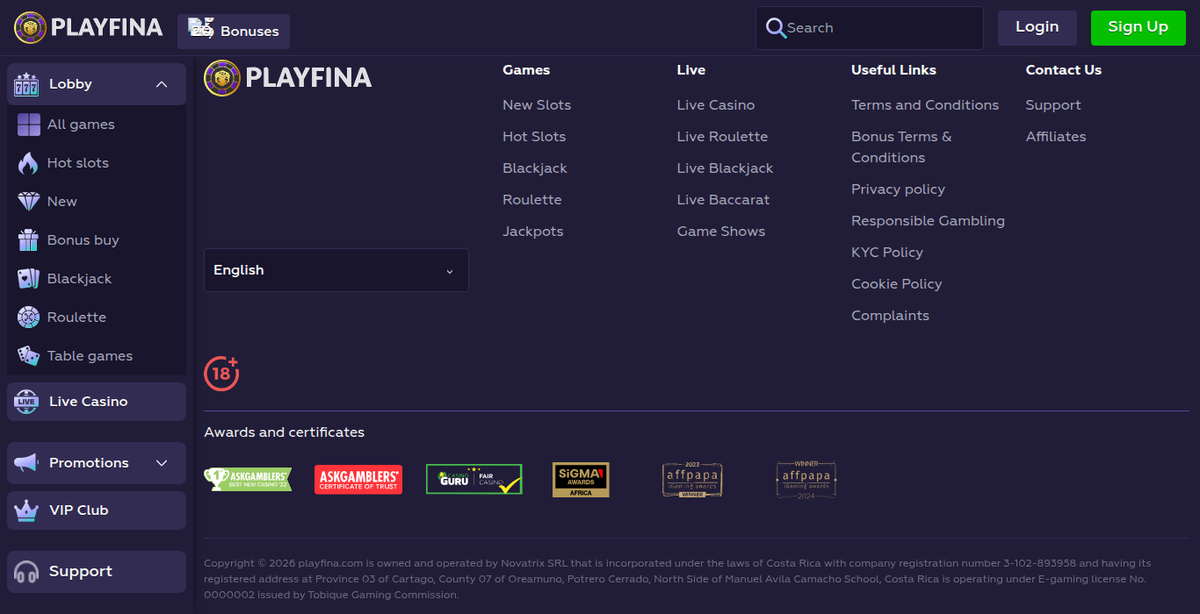Click the Playfina logo in the header
The height and width of the screenshot is (614, 1200).
click(x=88, y=28)
